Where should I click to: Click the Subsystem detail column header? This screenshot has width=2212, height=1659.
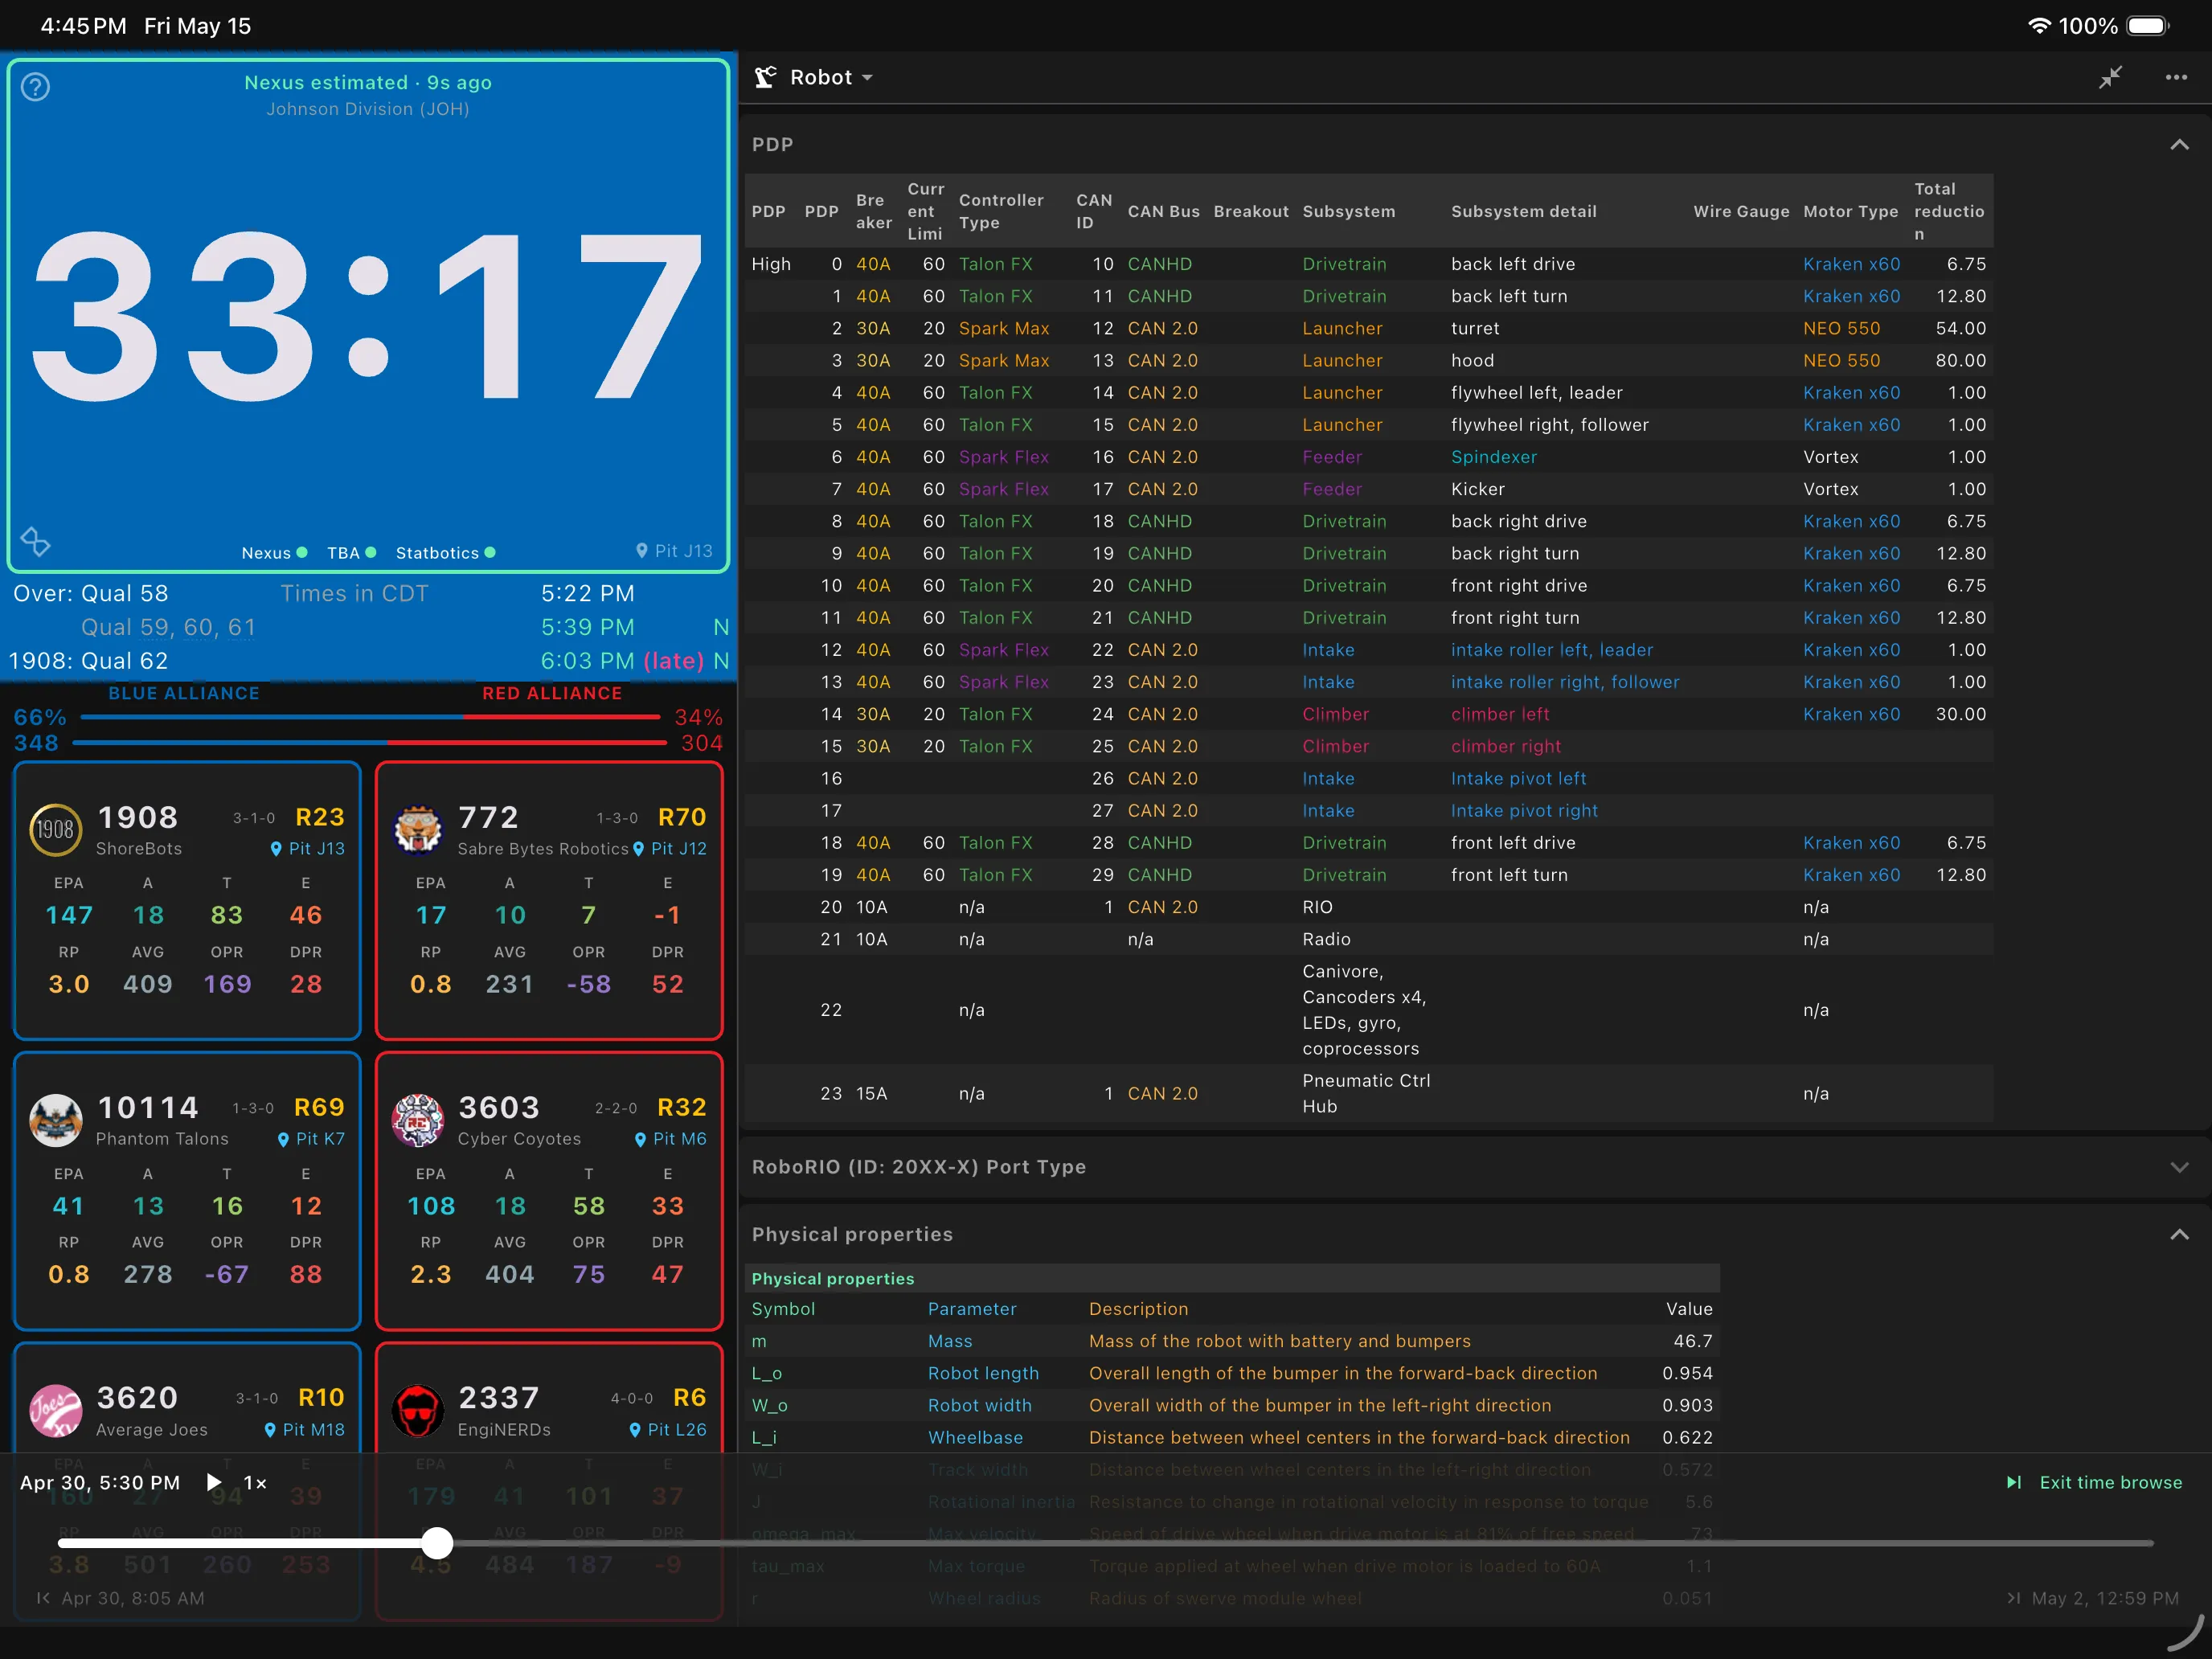[x=1523, y=211]
